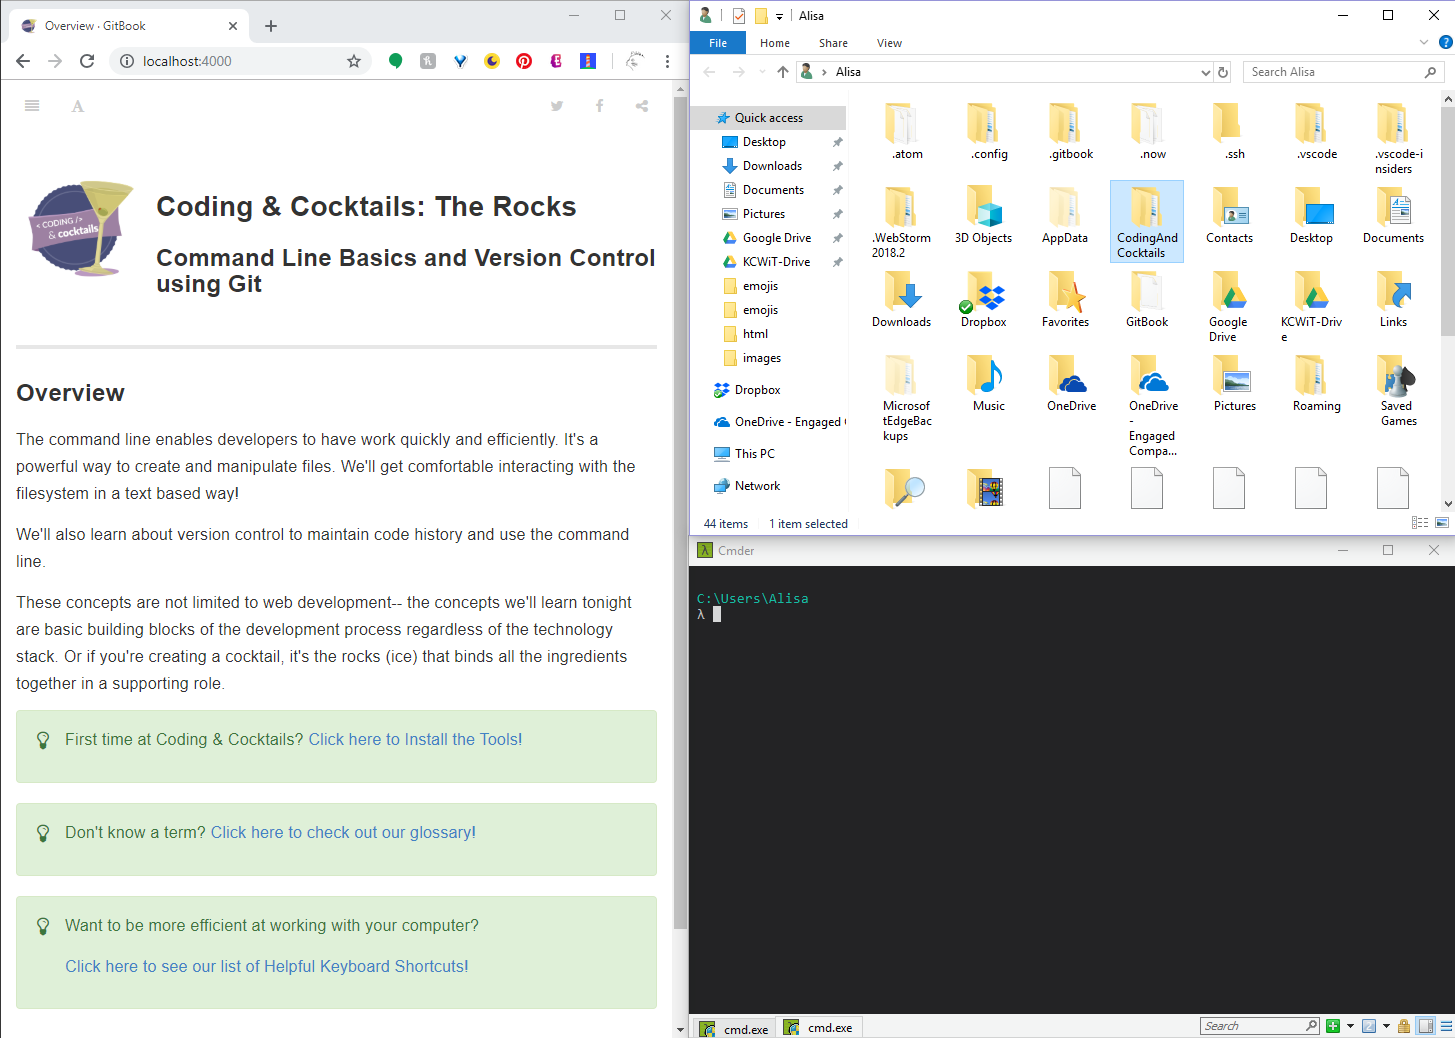Open GitBook table of contents sidebar toggle

[32, 106]
